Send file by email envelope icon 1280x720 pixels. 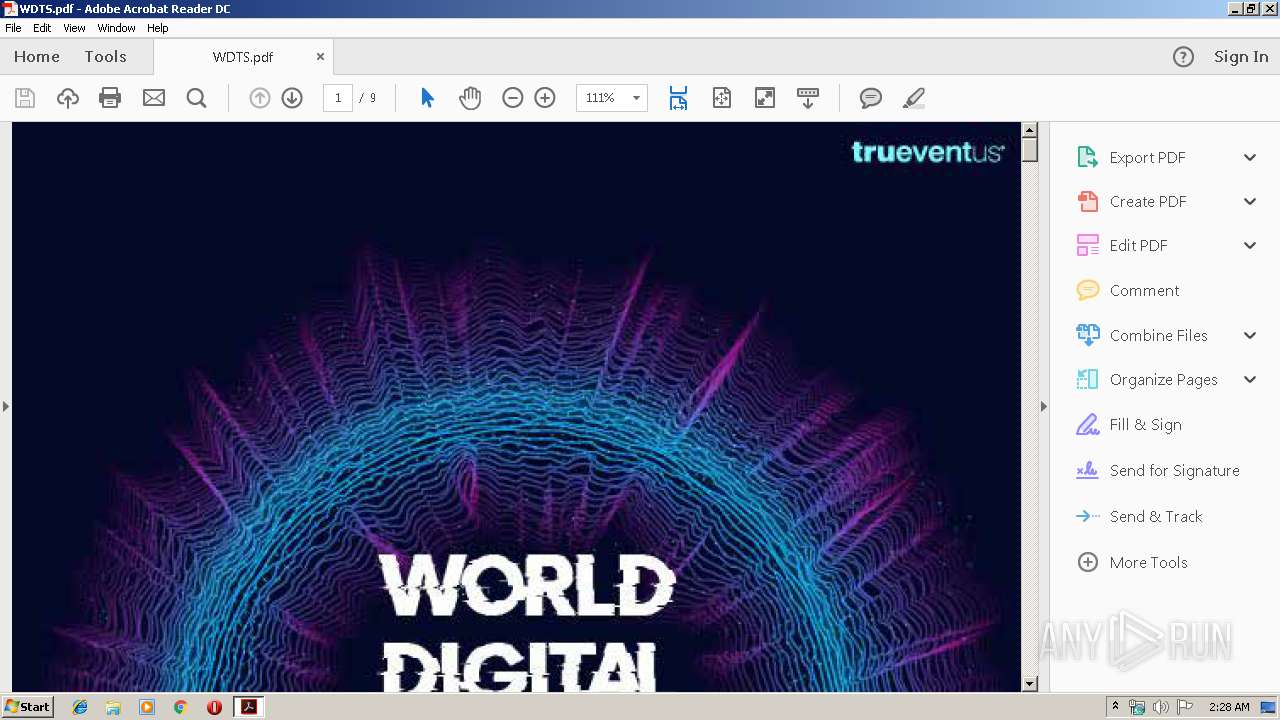(x=154, y=98)
